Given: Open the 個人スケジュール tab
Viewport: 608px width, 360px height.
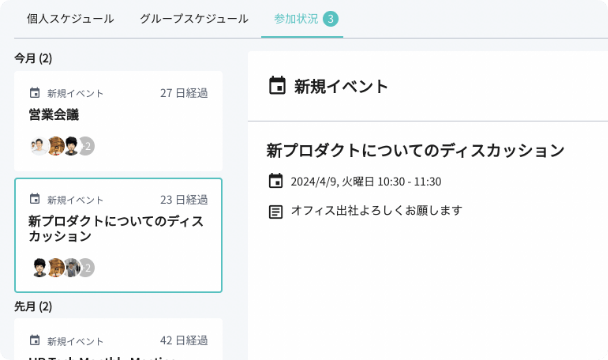Looking at the screenshot, I should 70,19.
